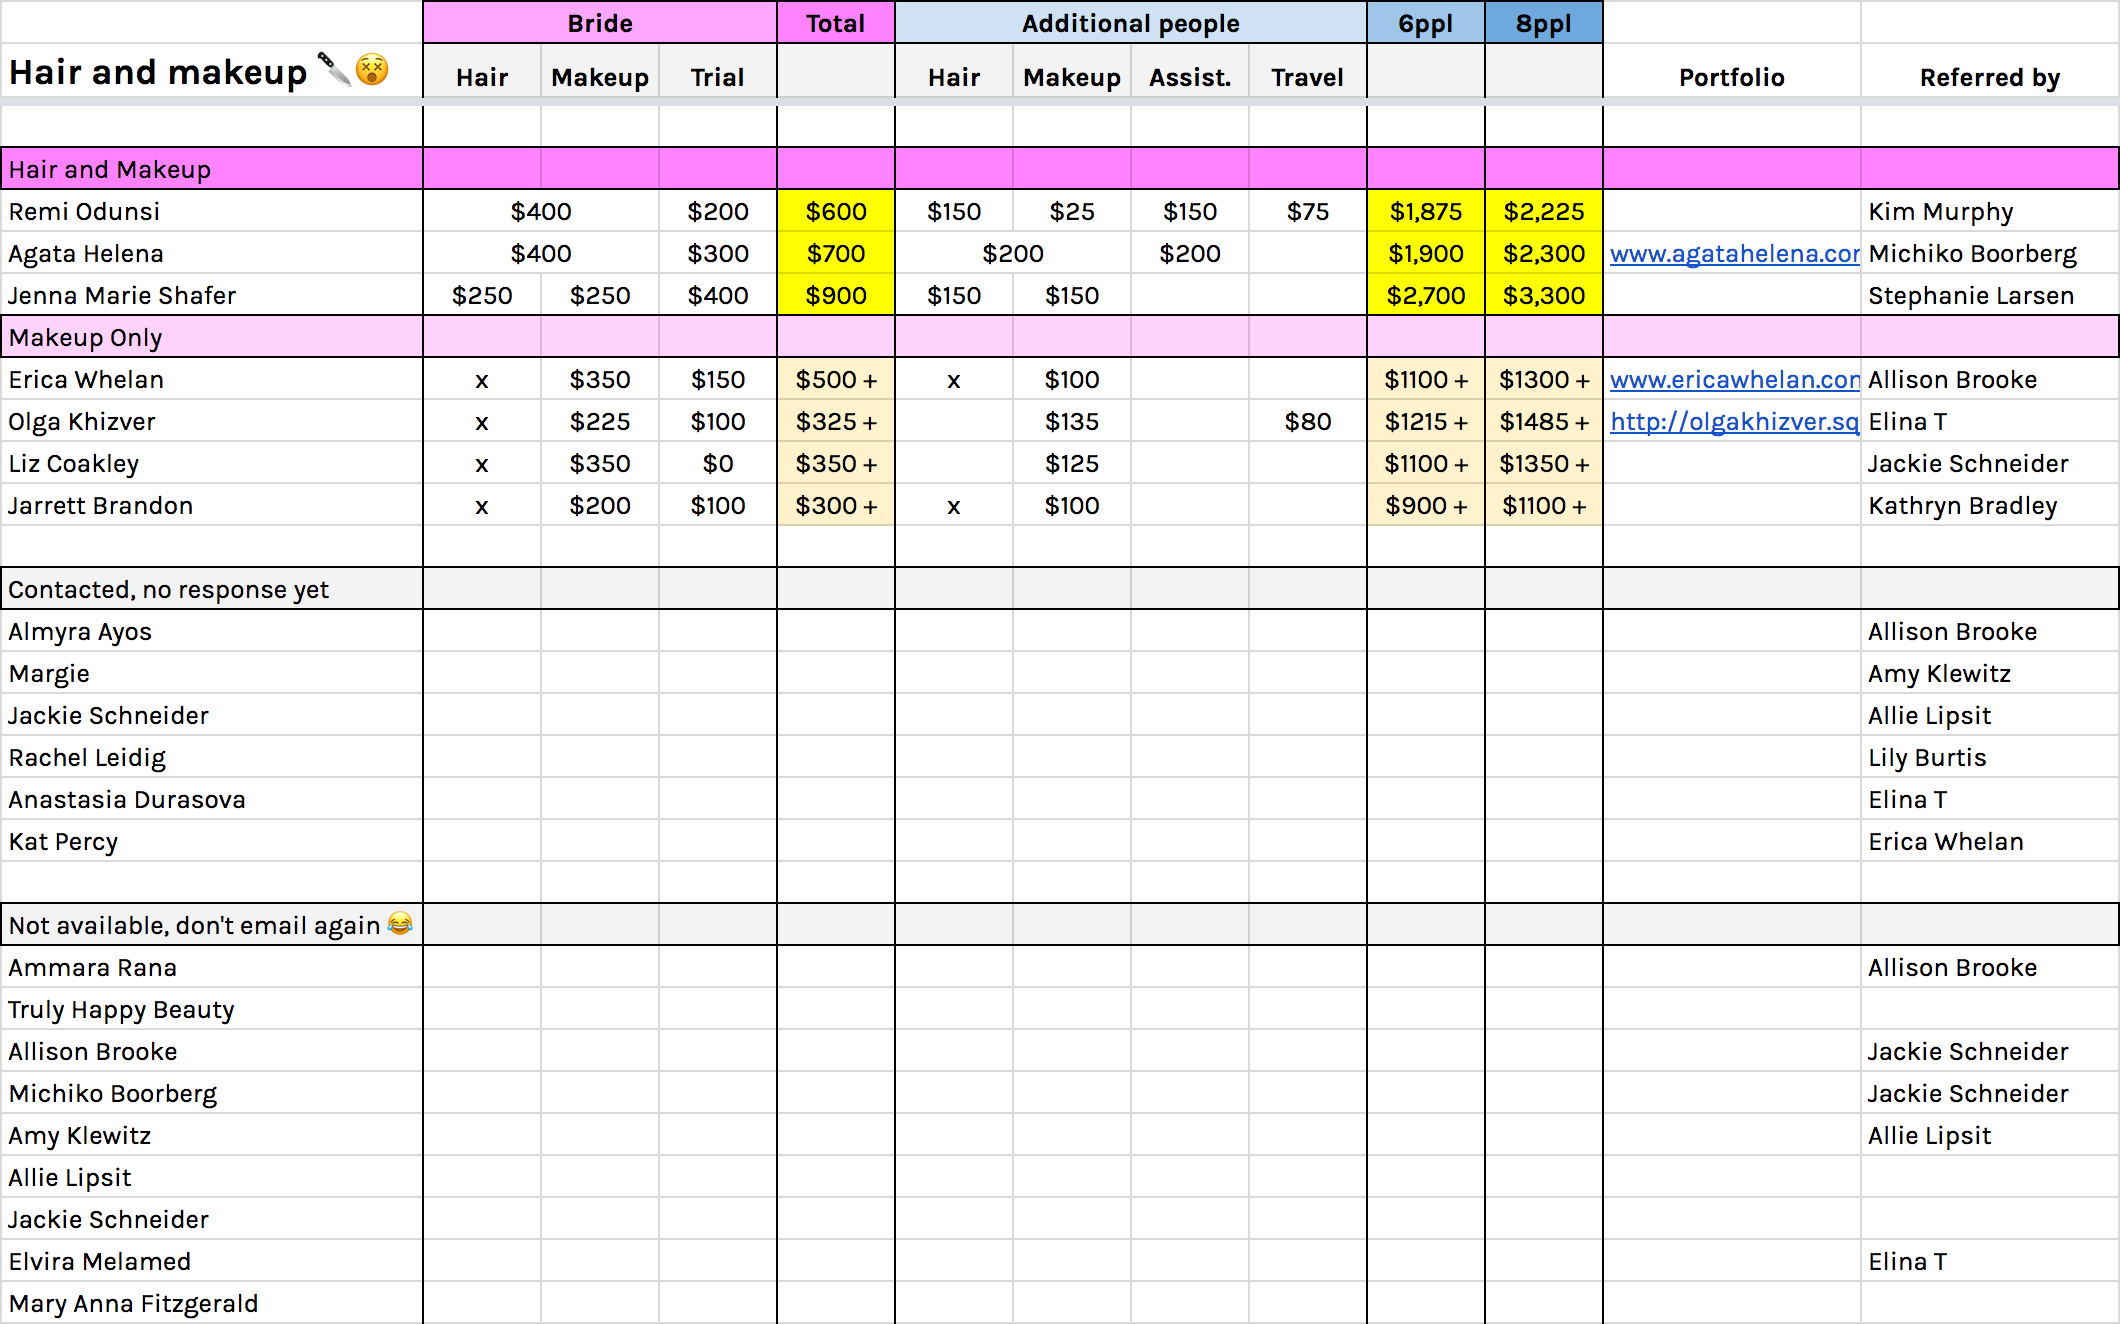The height and width of the screenshot is (1324, 2120).
Task: Select the 'Contacted, no response yet' section row
Action: [1060, 589]
